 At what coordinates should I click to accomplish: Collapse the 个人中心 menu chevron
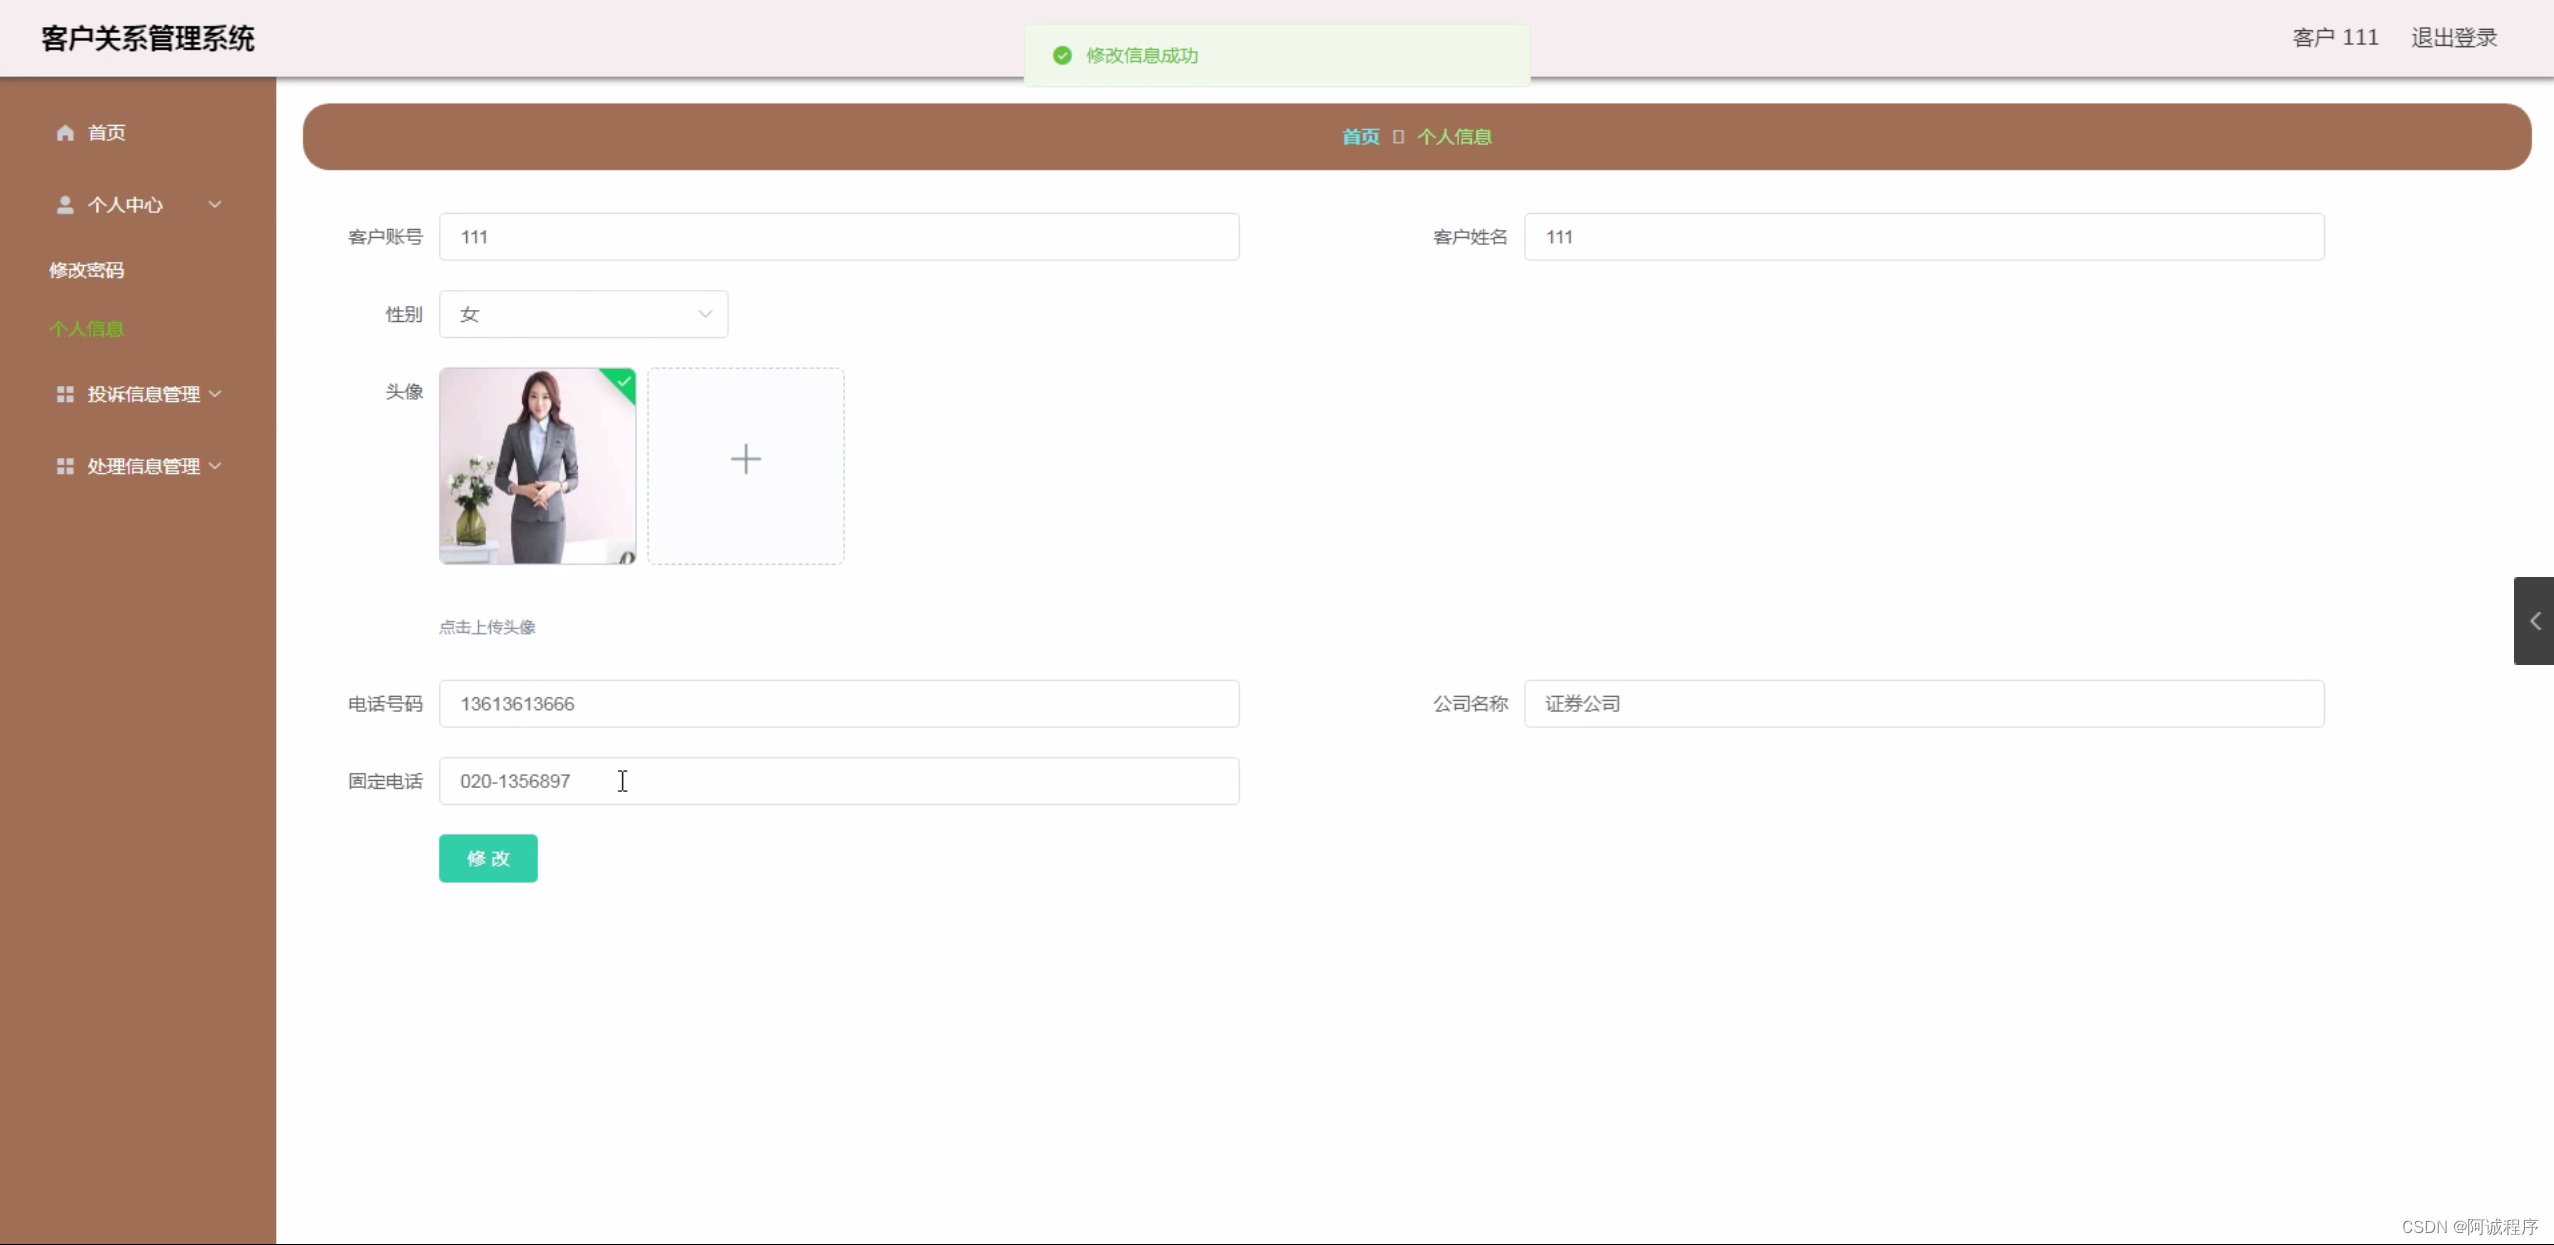[214, 204]
